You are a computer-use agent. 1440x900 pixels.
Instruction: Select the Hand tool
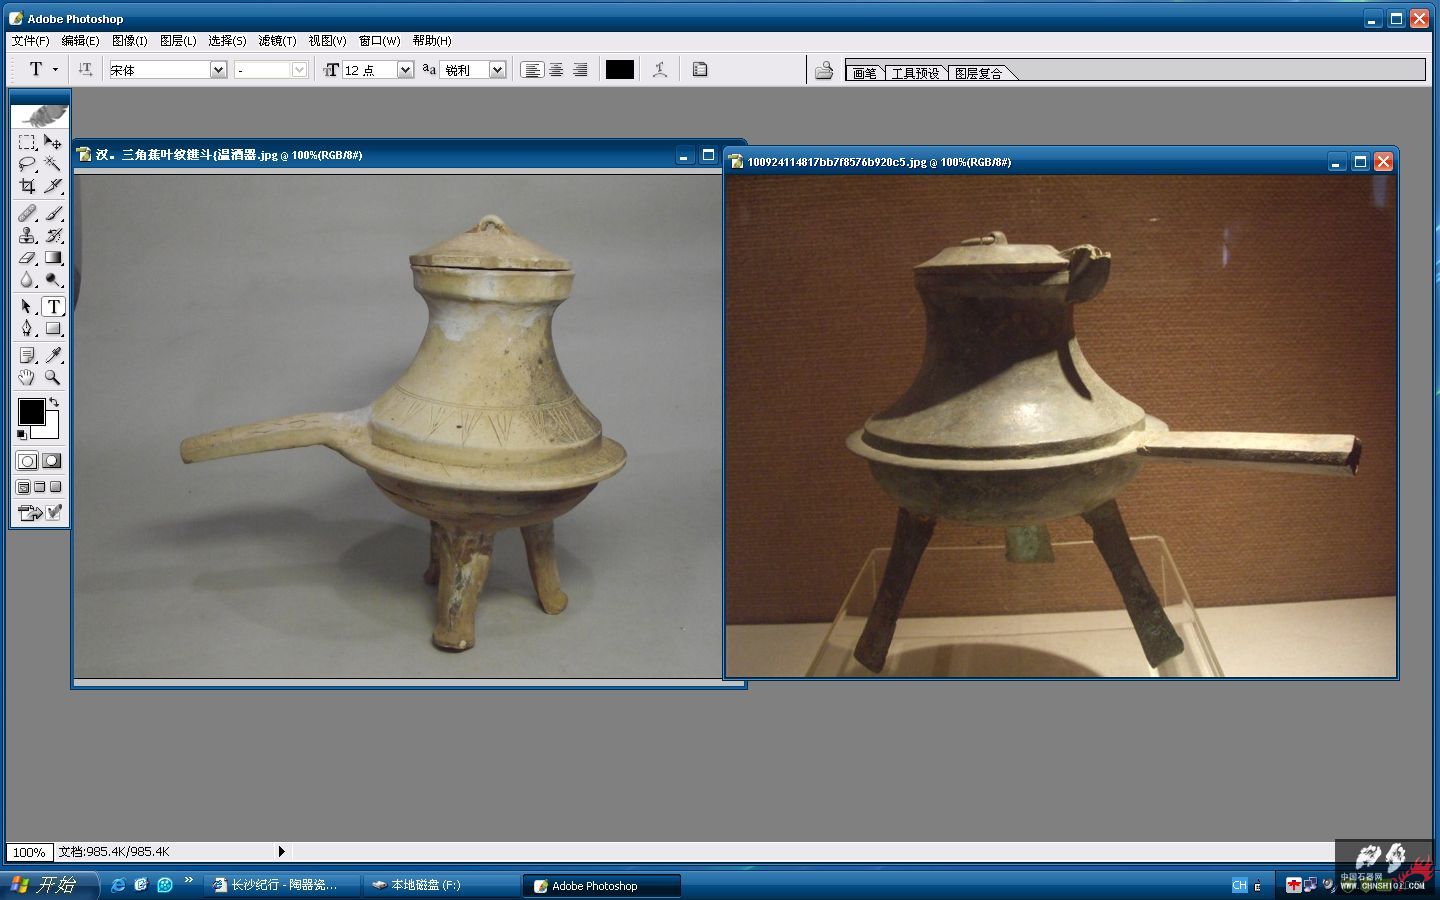click(x=27, y=377)
